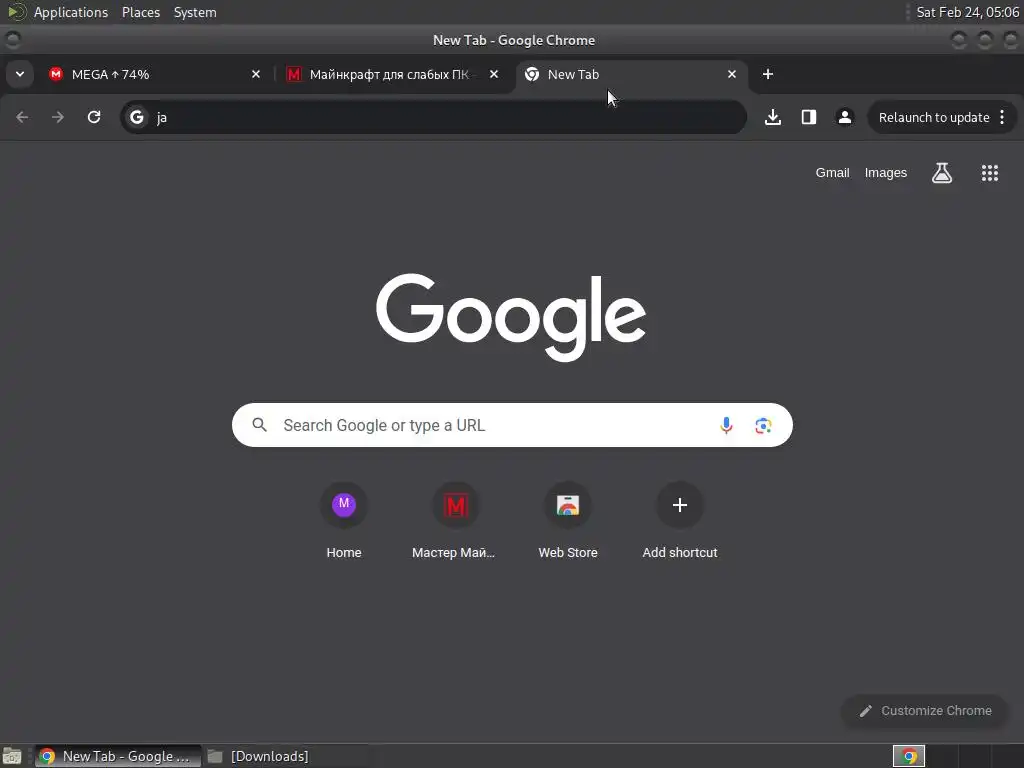The height and width of the screenshot is (768, 1024).
Task: Open the Applications menu
Action: [x=71, y=12]
